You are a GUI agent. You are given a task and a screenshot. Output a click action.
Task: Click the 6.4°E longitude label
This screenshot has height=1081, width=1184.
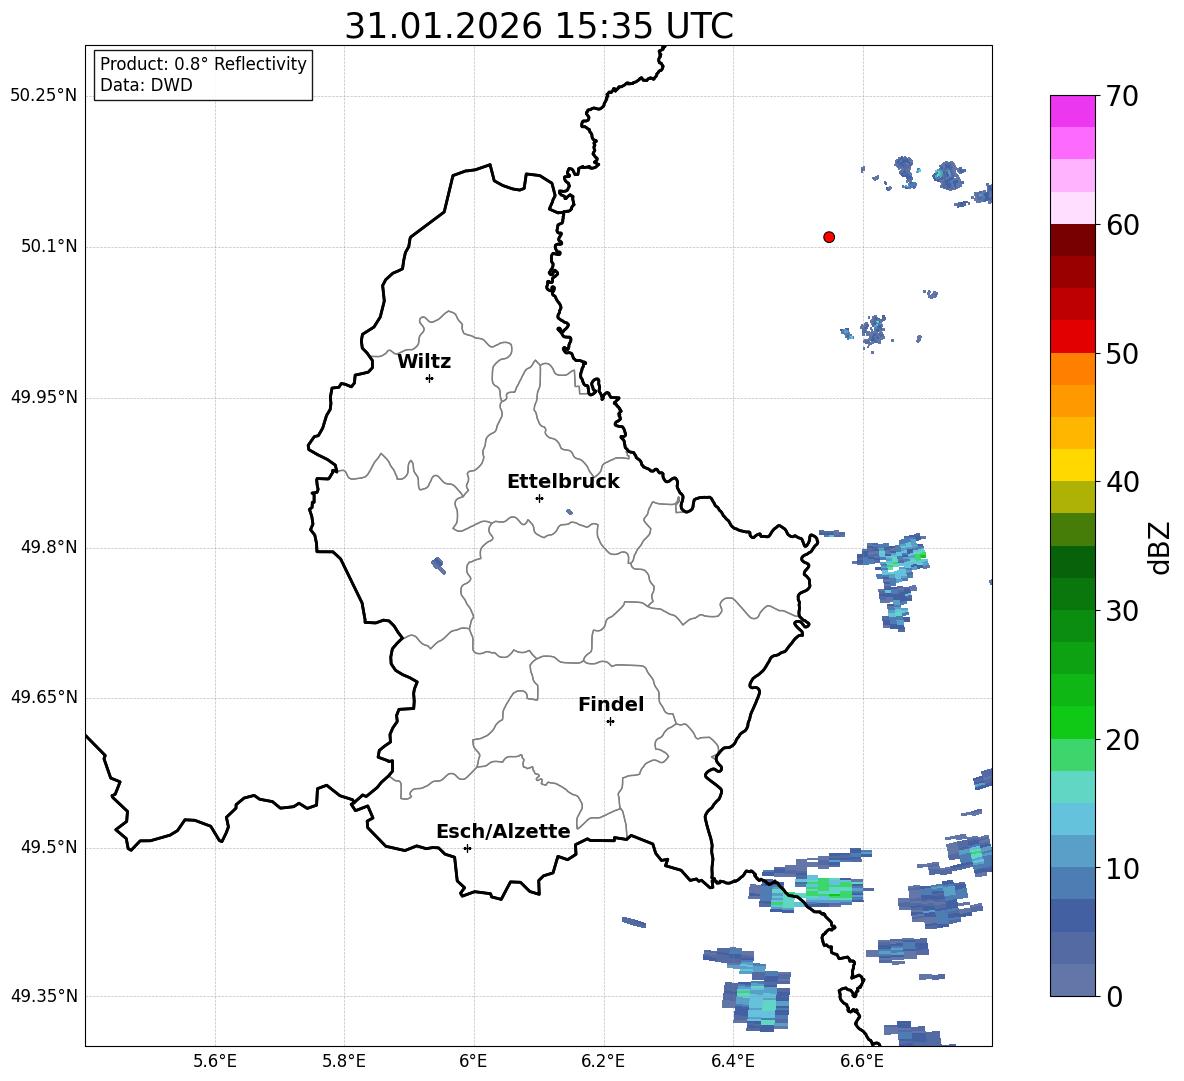point(732,1061)
